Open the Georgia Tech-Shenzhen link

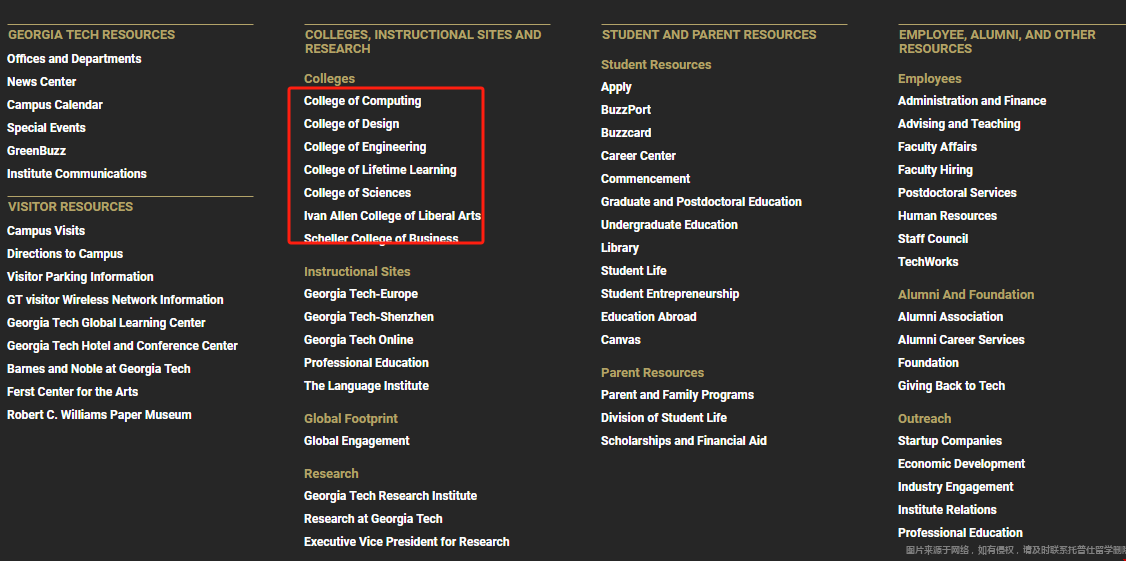point(369,317)
